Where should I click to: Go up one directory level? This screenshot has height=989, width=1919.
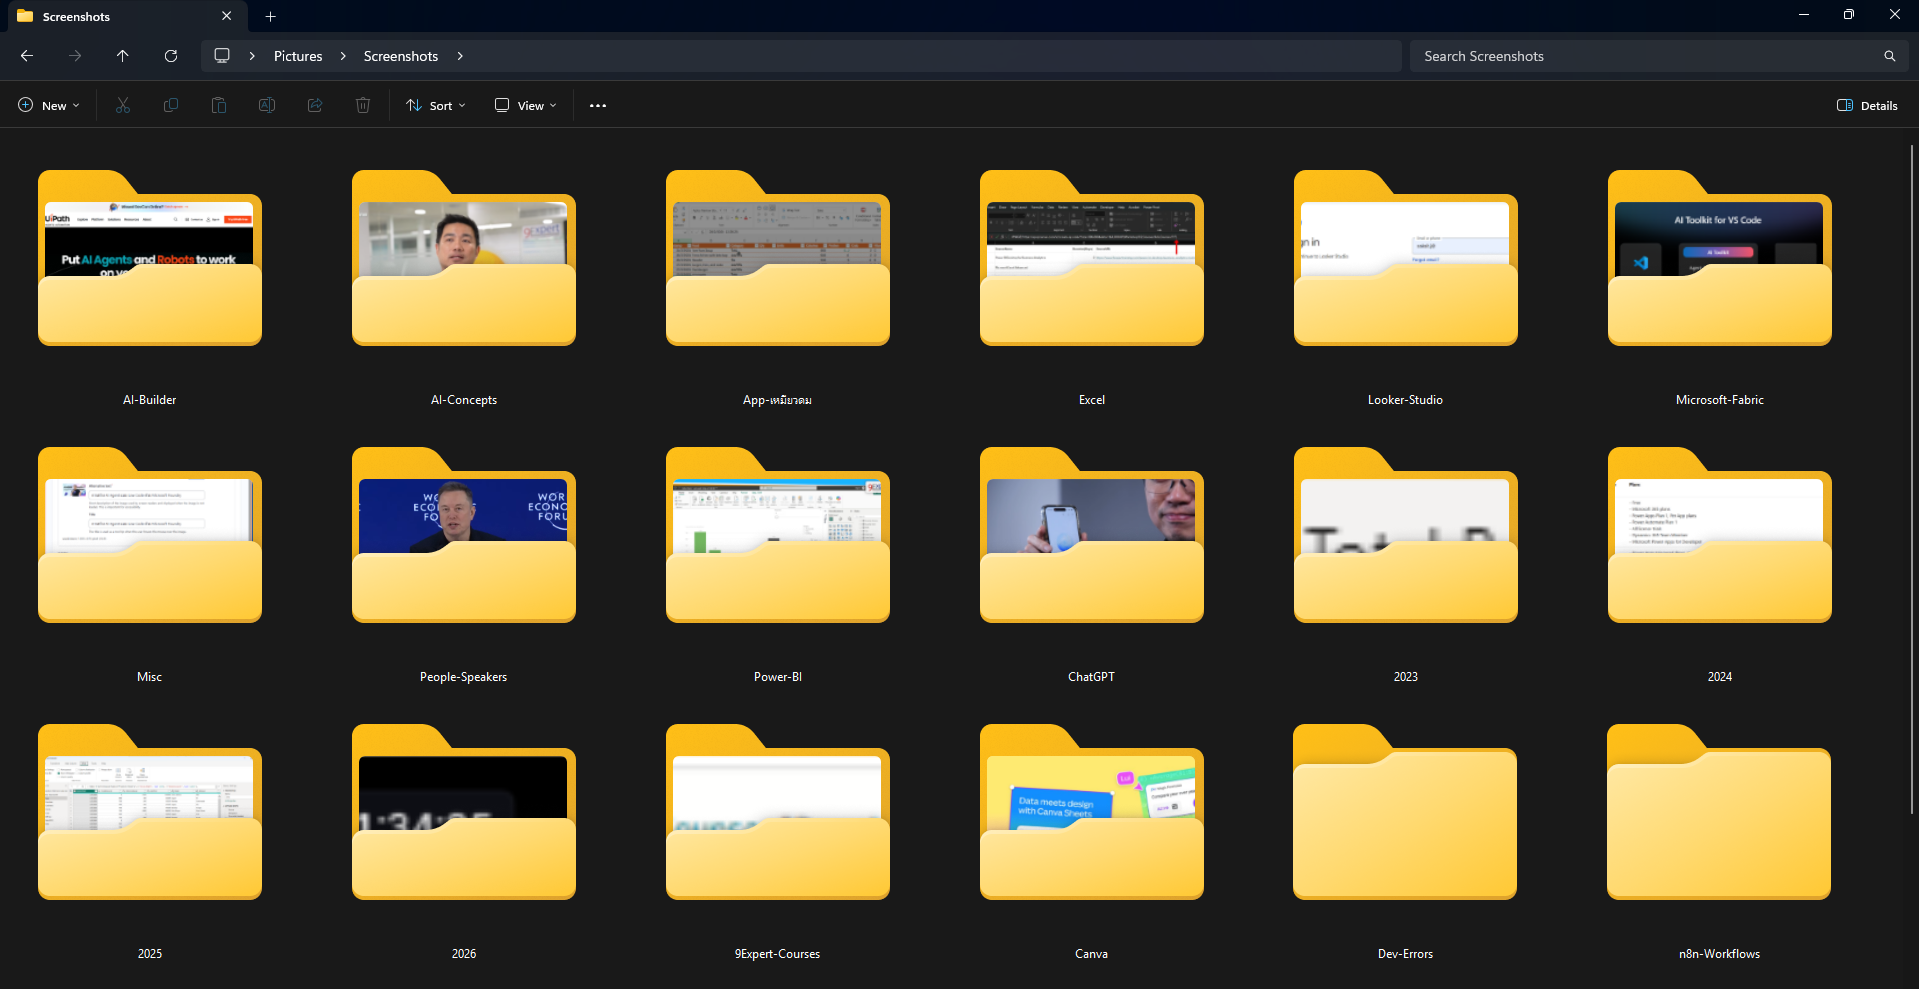point(123,56)
